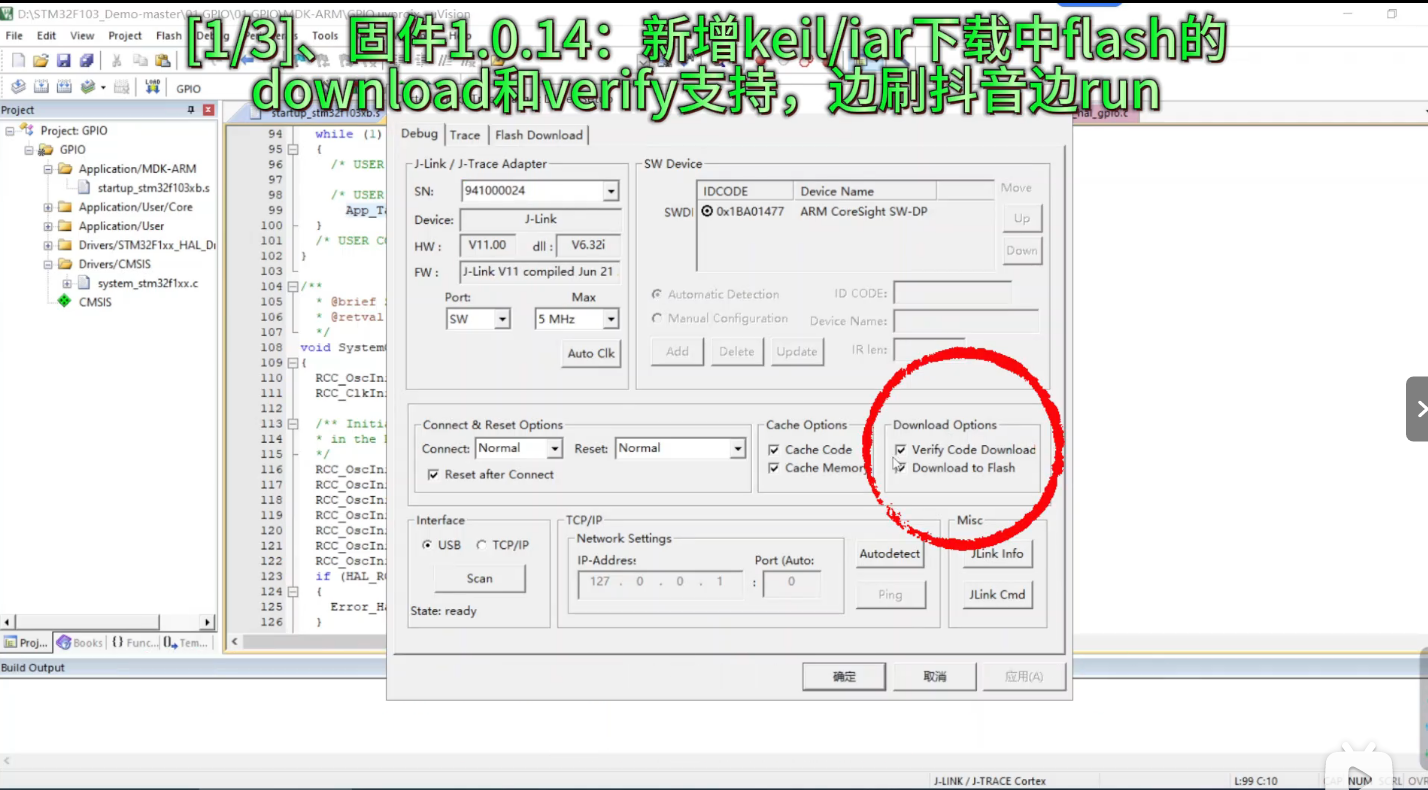Select the Debug tab in dialog
Screen dimensions: 1428x790
coord(420,134)
